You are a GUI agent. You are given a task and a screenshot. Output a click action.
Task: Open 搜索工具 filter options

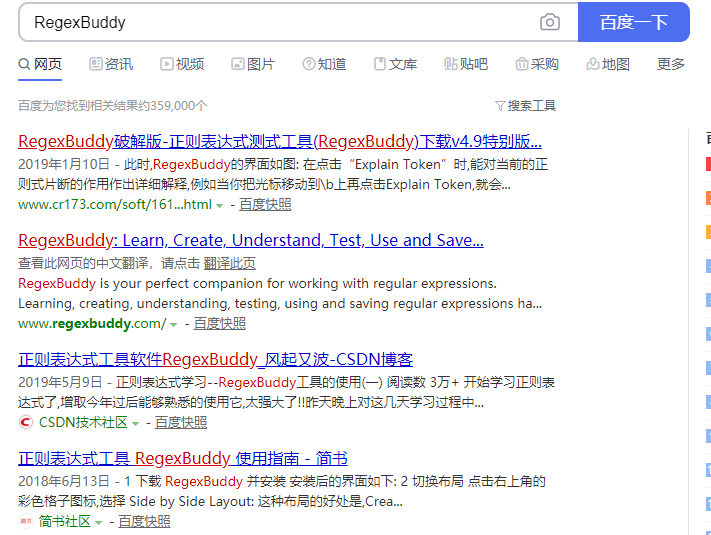[526, 106]
